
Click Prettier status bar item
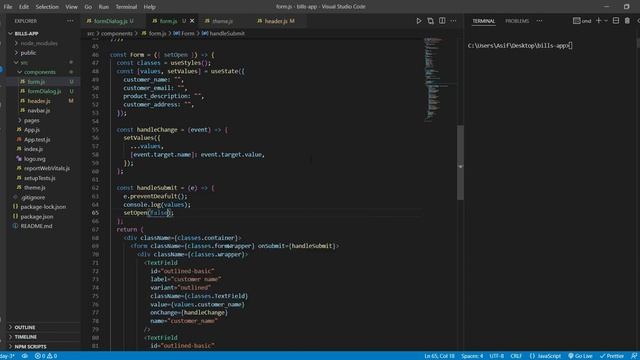pos(612,356)
